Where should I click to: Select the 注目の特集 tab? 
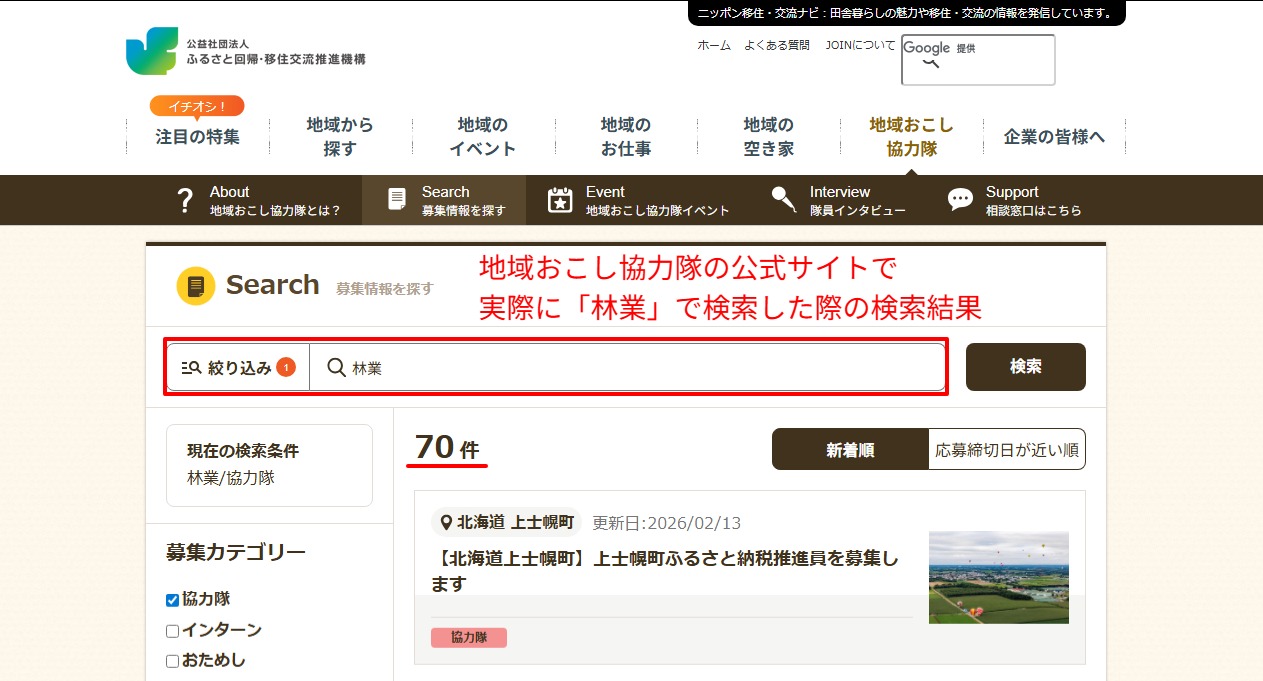tap(197, 138)
